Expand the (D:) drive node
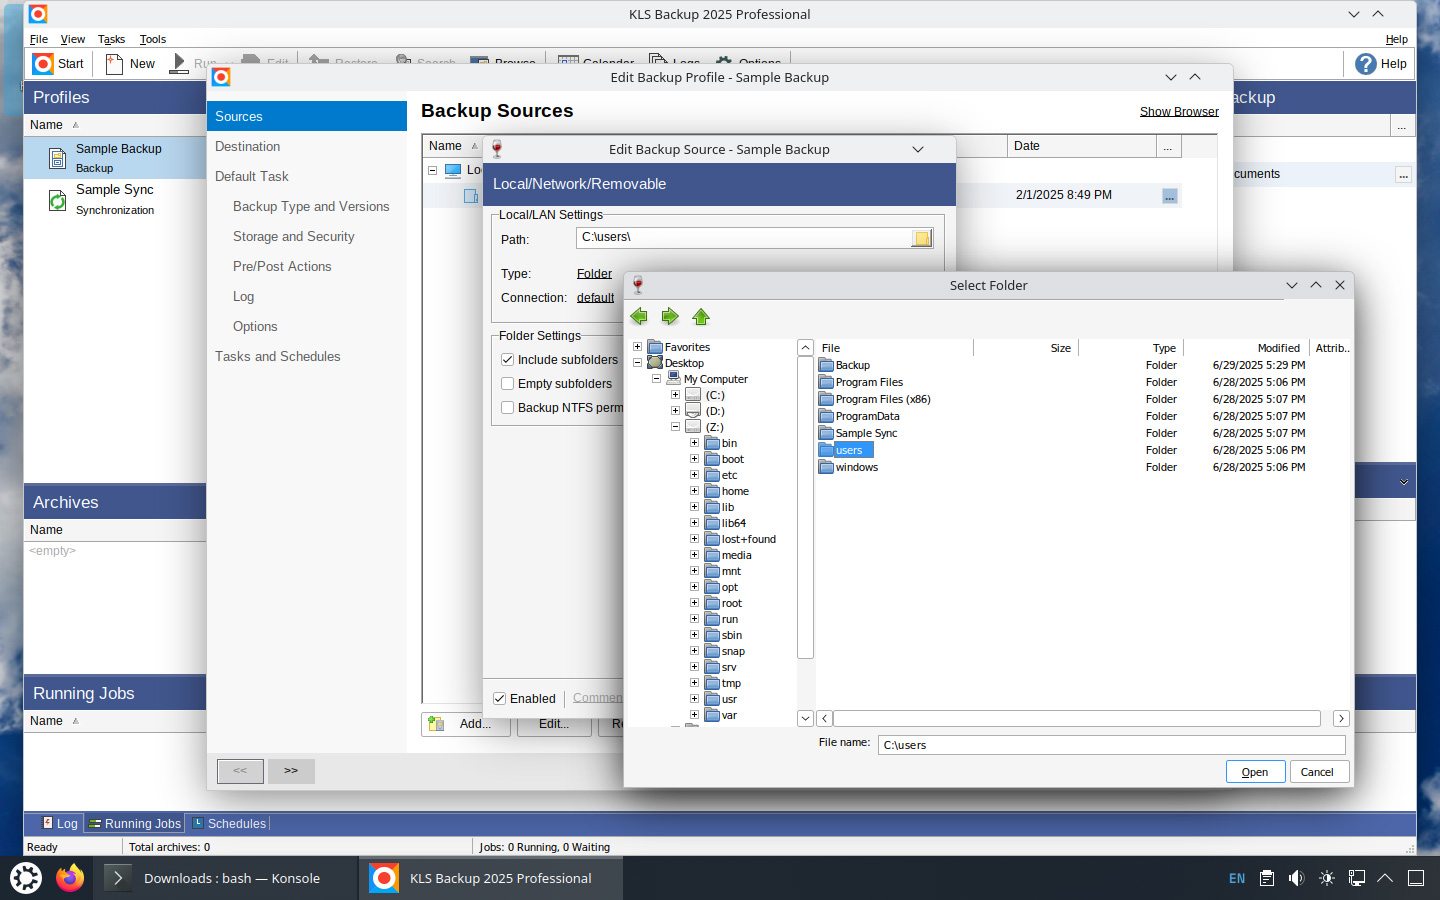This screenshot has height=900, width=1440. click(675, 411)
